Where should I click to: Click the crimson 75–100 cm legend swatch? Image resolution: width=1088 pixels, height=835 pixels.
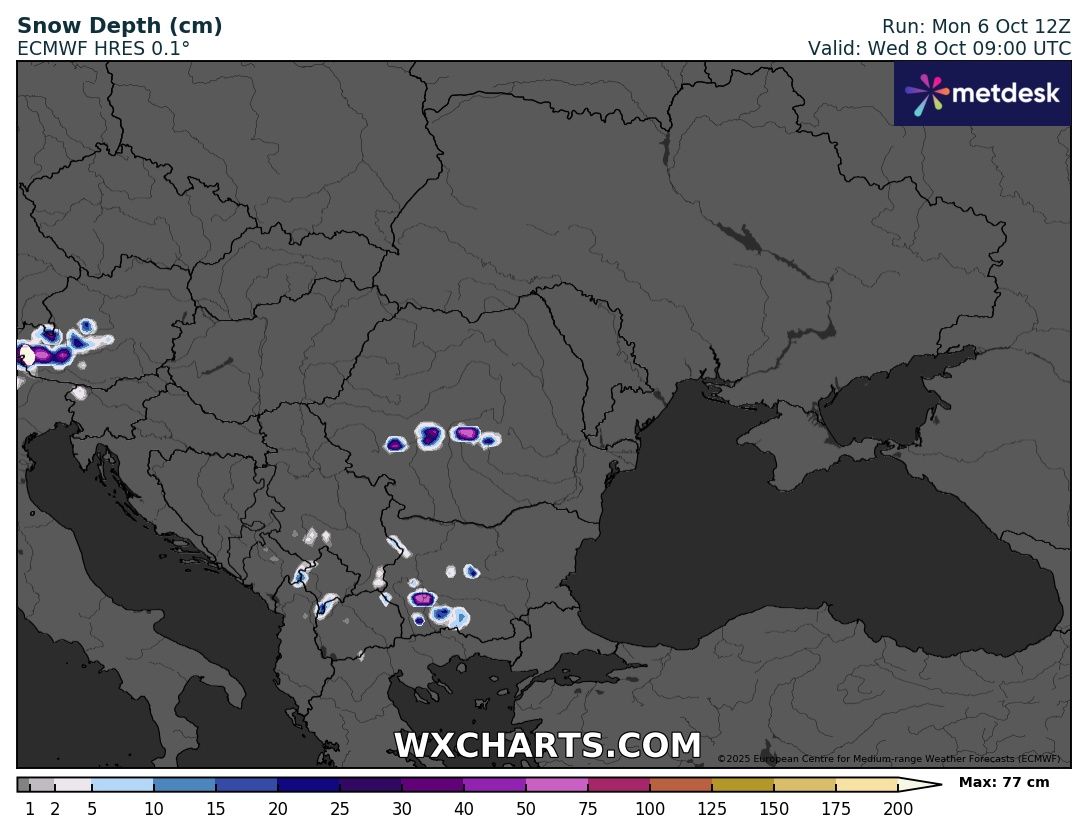[x=618, y=785]
